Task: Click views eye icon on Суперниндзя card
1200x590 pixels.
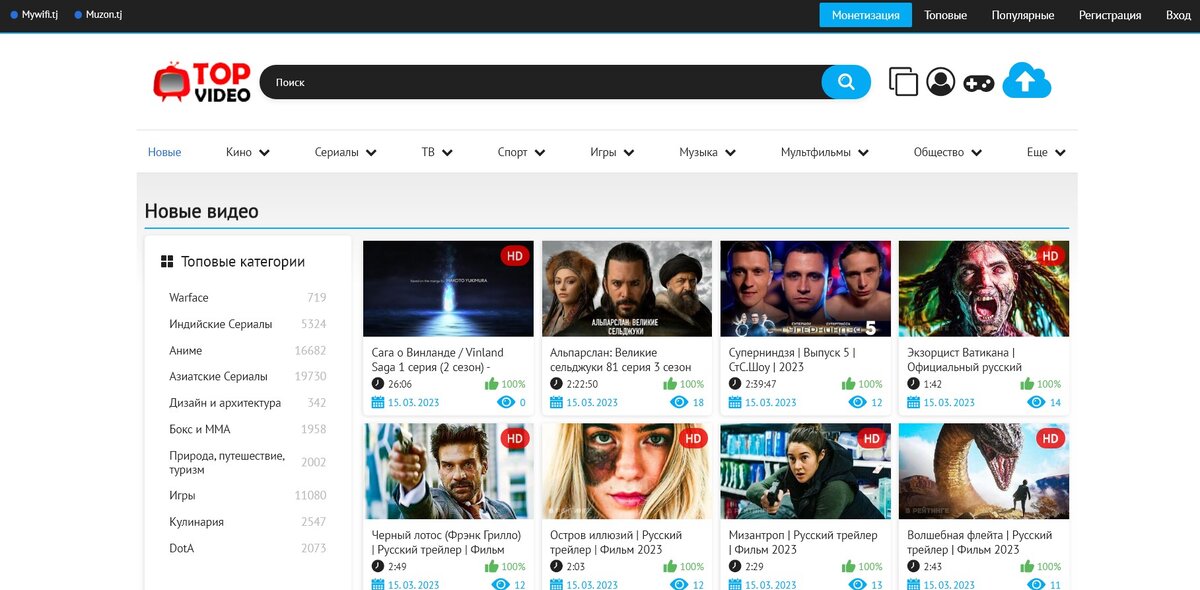Action: [858, 402]
